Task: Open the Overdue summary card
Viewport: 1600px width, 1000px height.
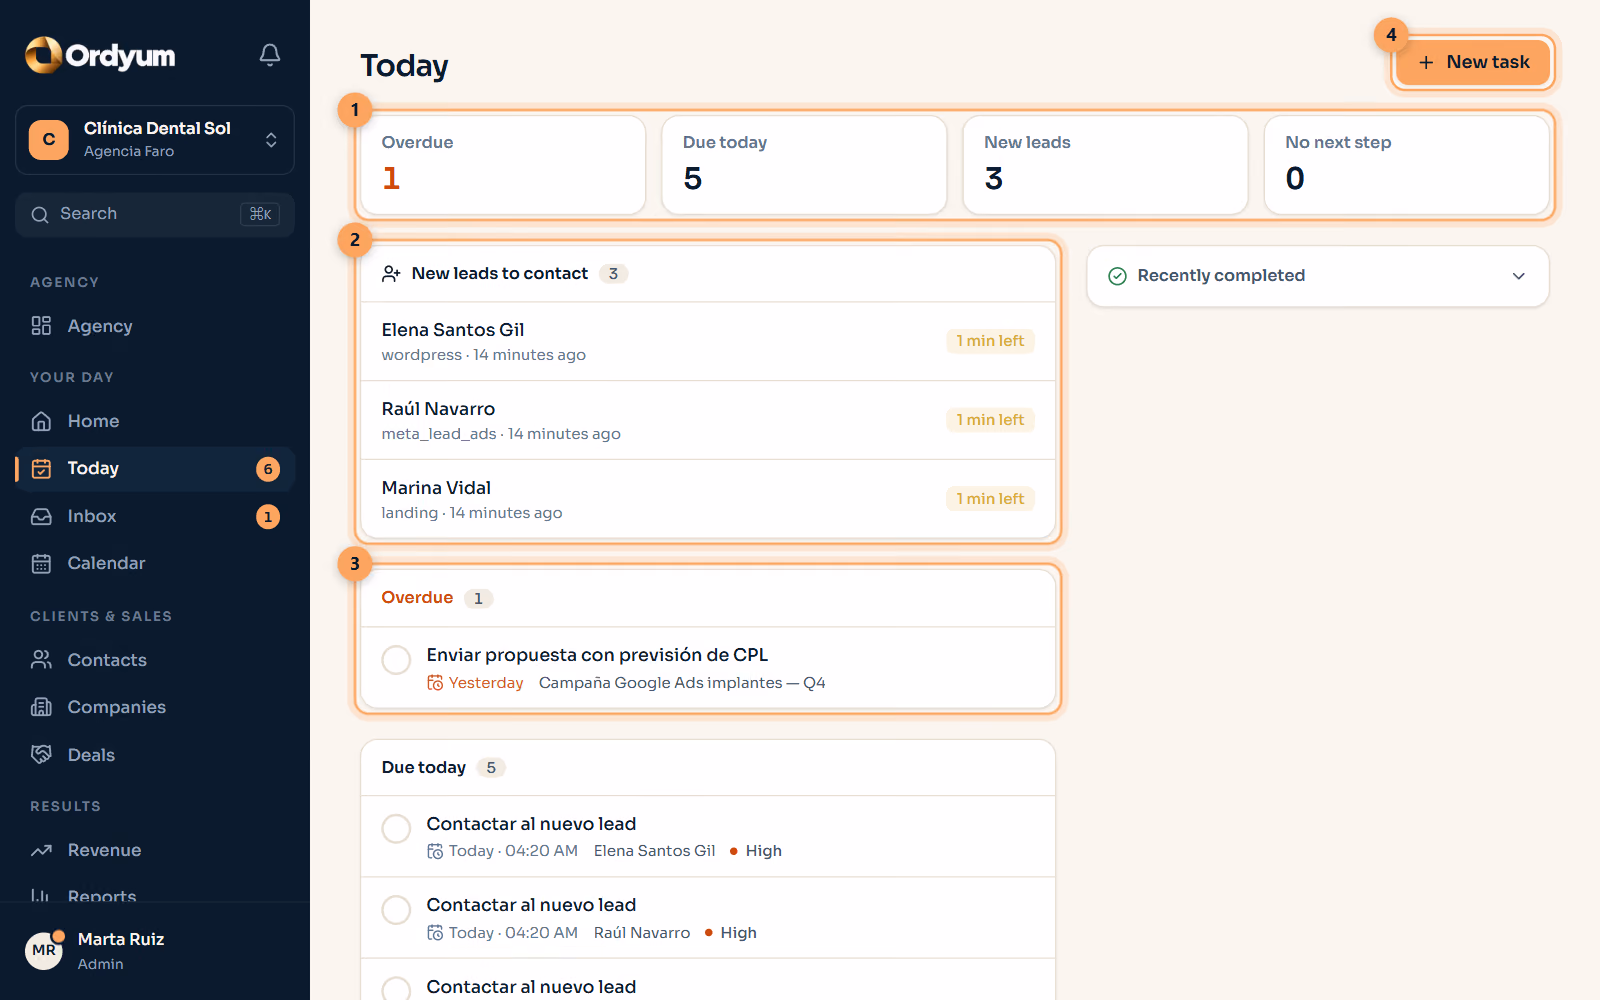Action: coord(503,165)
